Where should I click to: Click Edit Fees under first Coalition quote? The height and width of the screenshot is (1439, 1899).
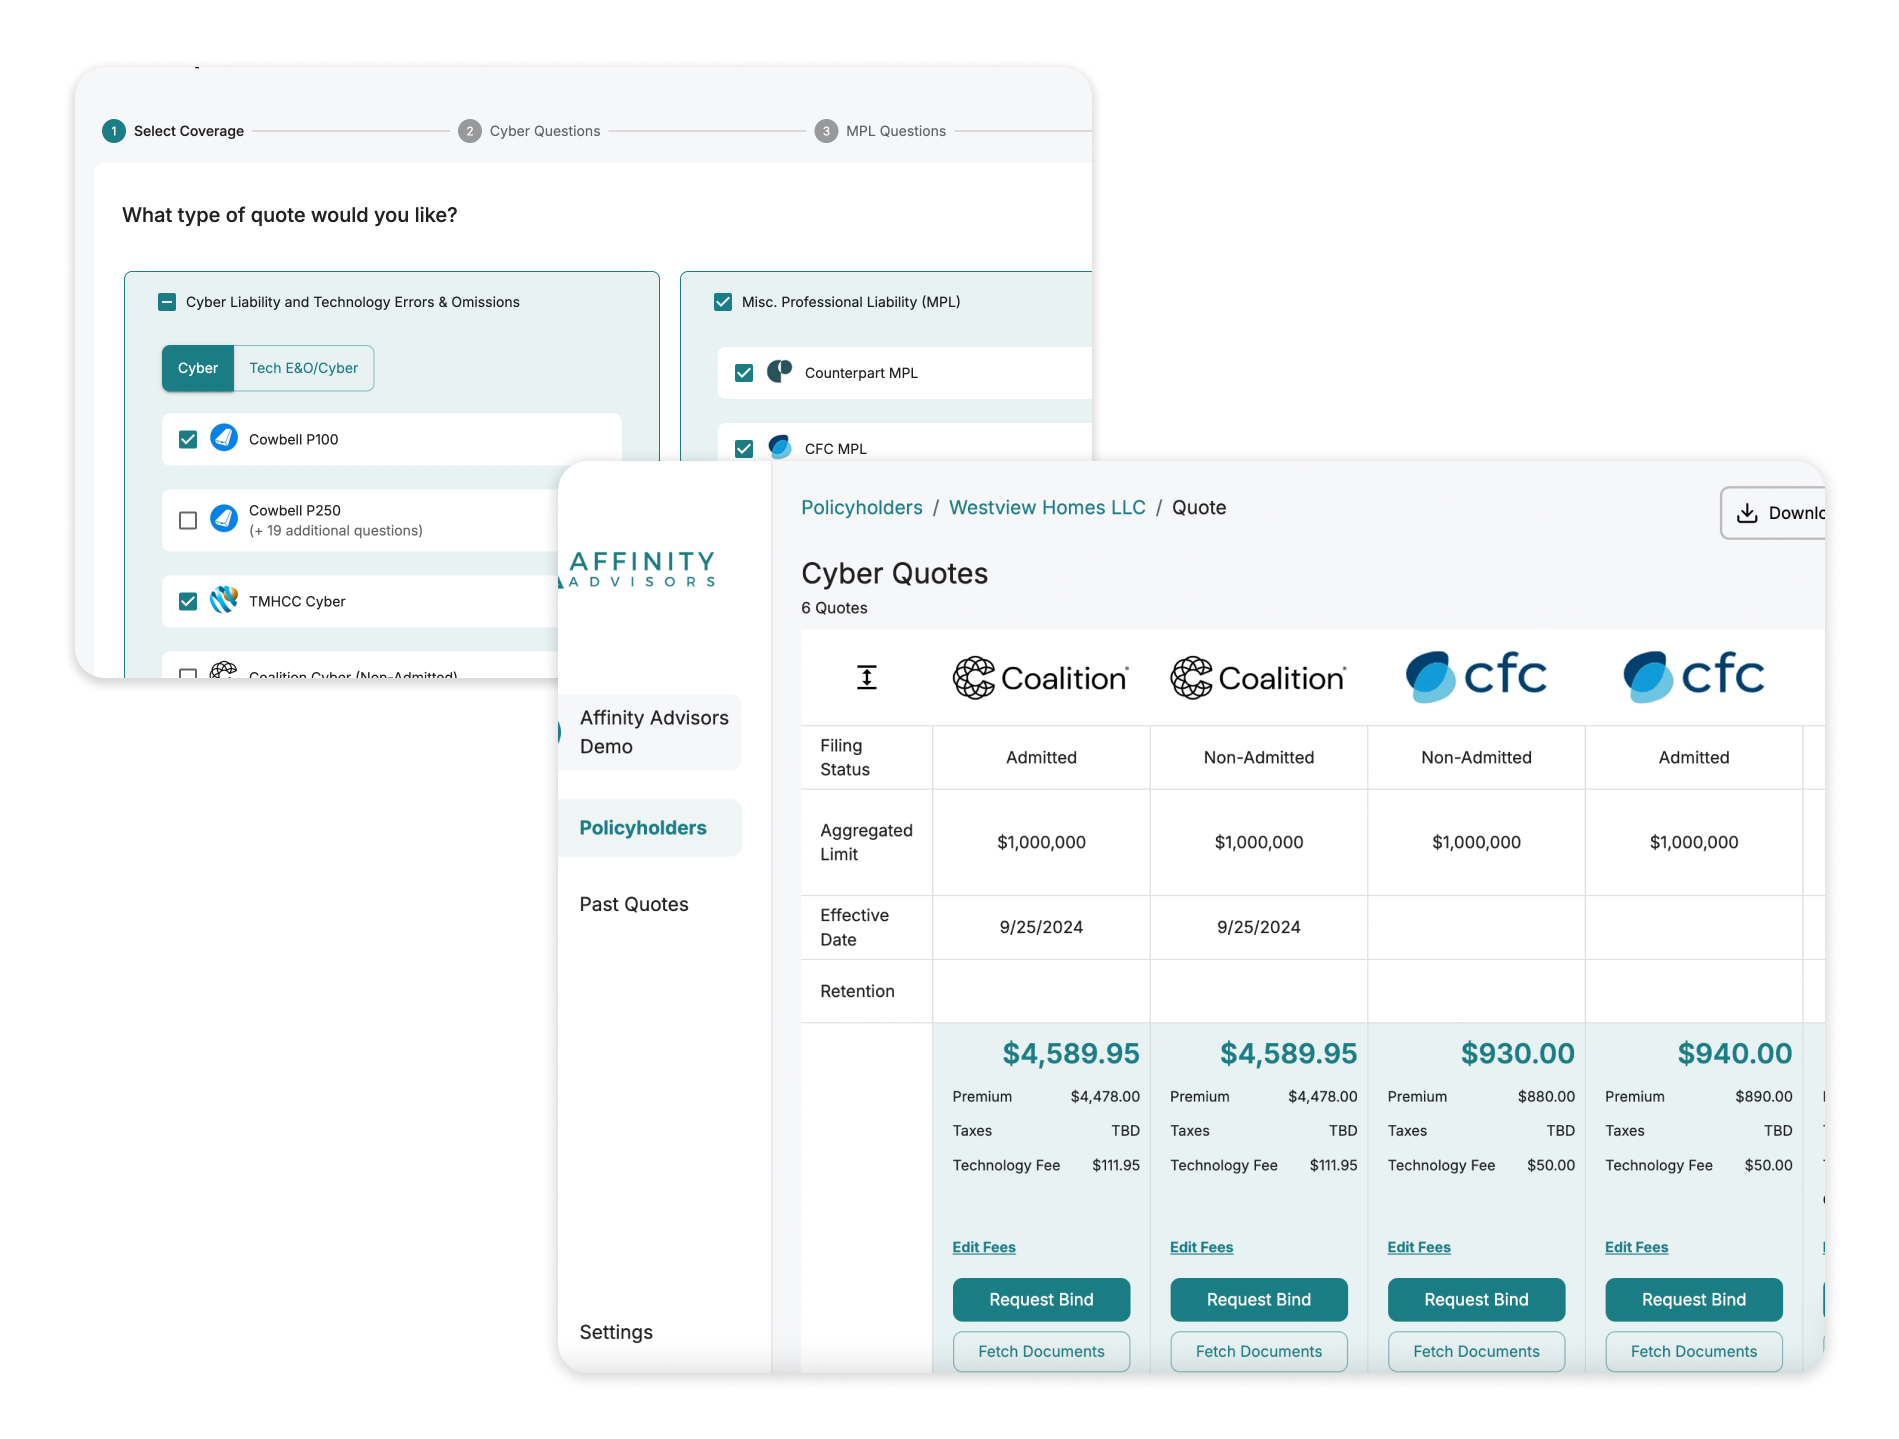click(983, 1247)
